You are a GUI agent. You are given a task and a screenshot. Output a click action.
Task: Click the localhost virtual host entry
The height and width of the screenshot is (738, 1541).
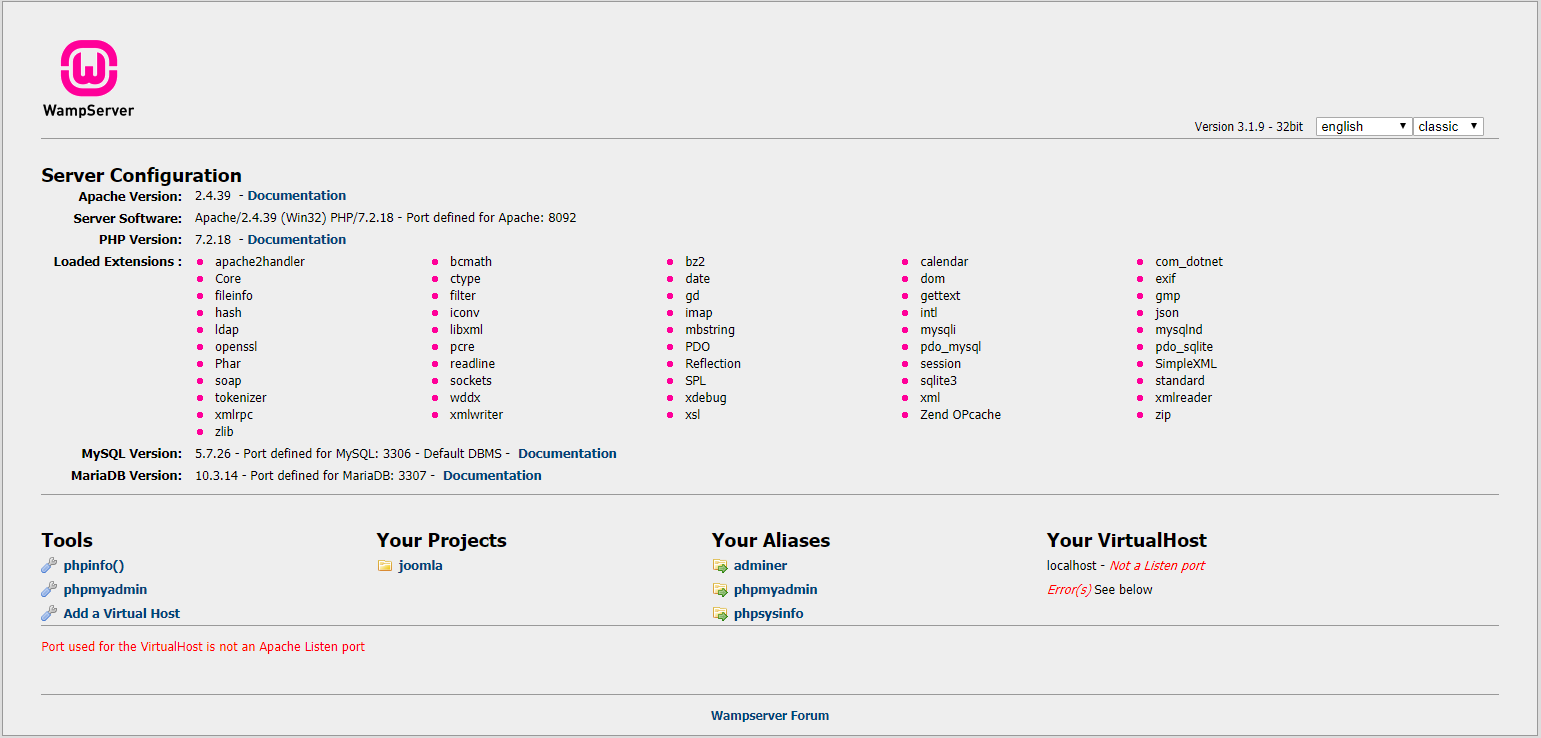[x=1071, y=566]
